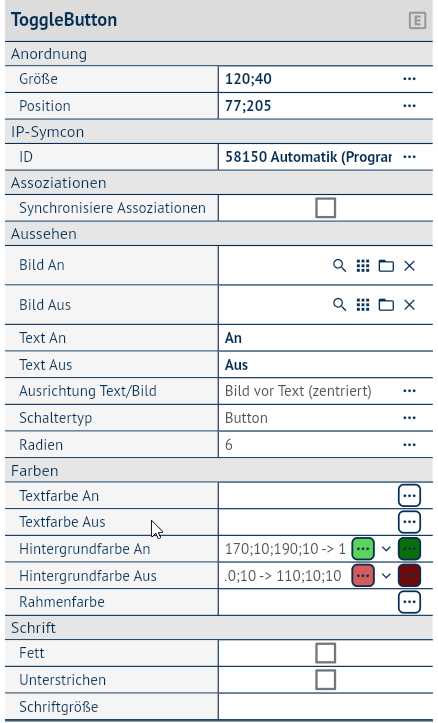Open the Größe editor ellipsis button

[x=409, y=79]
